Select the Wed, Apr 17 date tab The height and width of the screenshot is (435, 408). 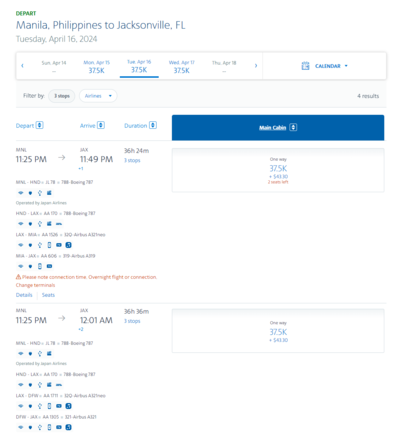pos(182,67)
